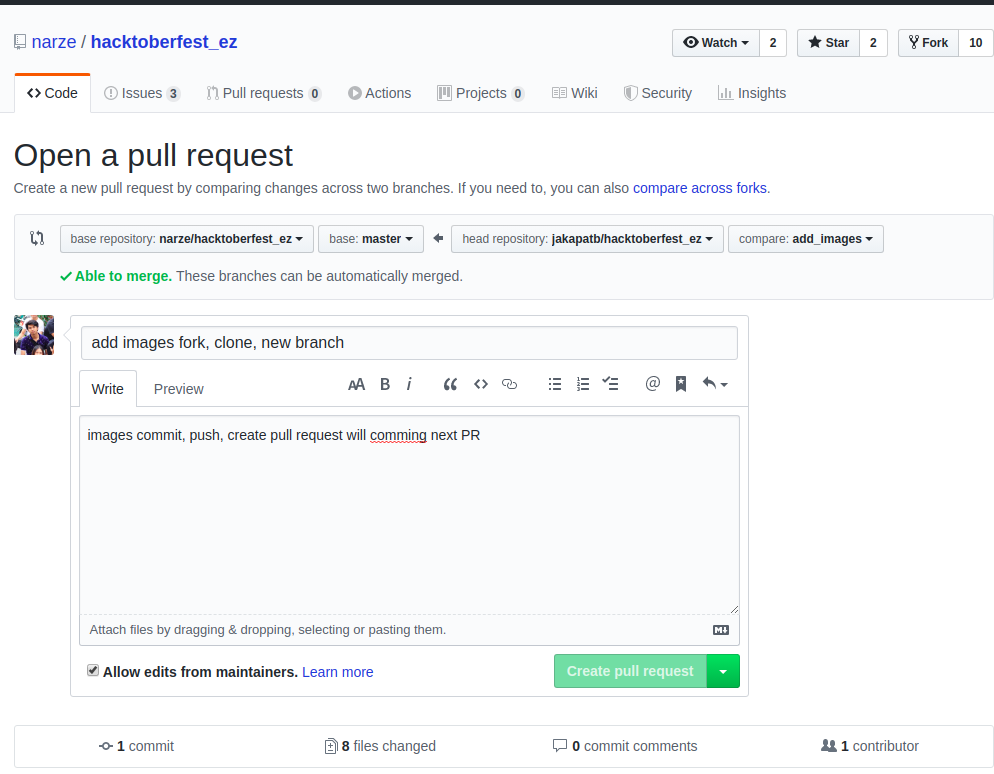
Task: Add a link using chain icon
Action: pos(509,384)
